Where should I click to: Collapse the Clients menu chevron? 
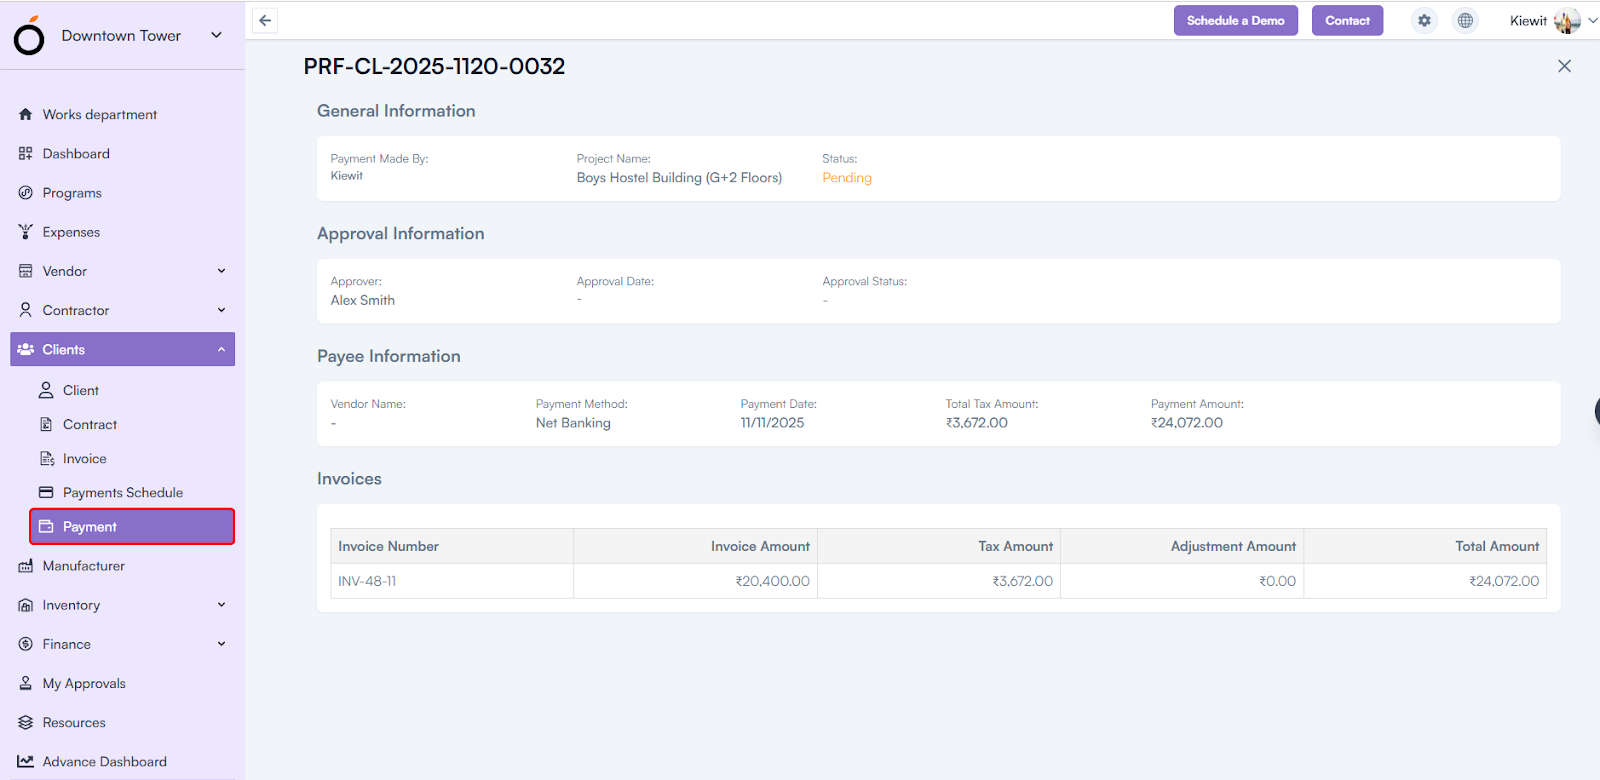tap(221, 349)
